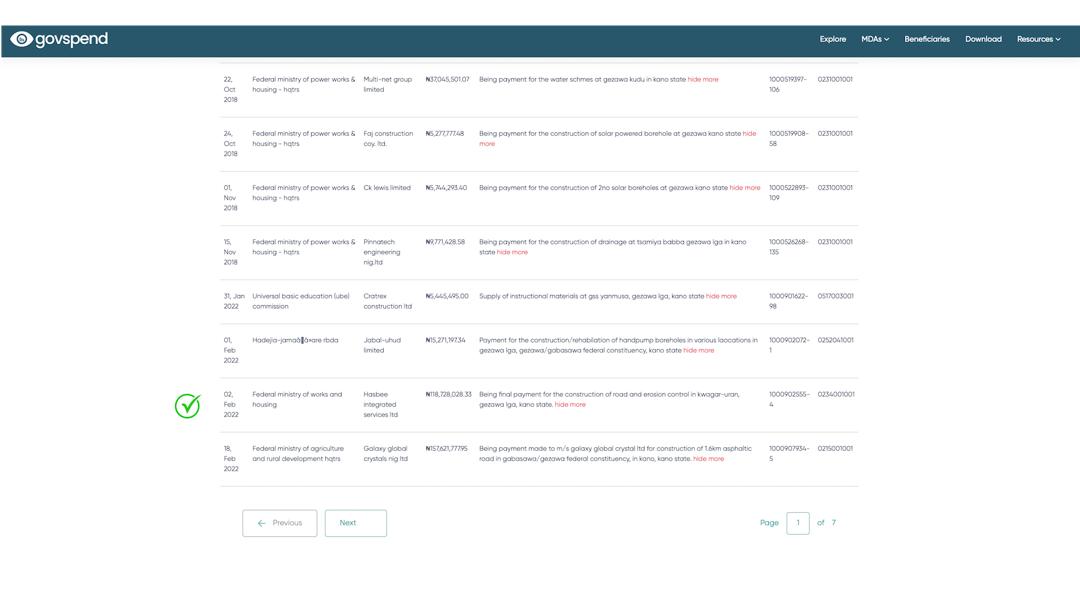
Task: Click the page number input field
Action: click(797, 523)
